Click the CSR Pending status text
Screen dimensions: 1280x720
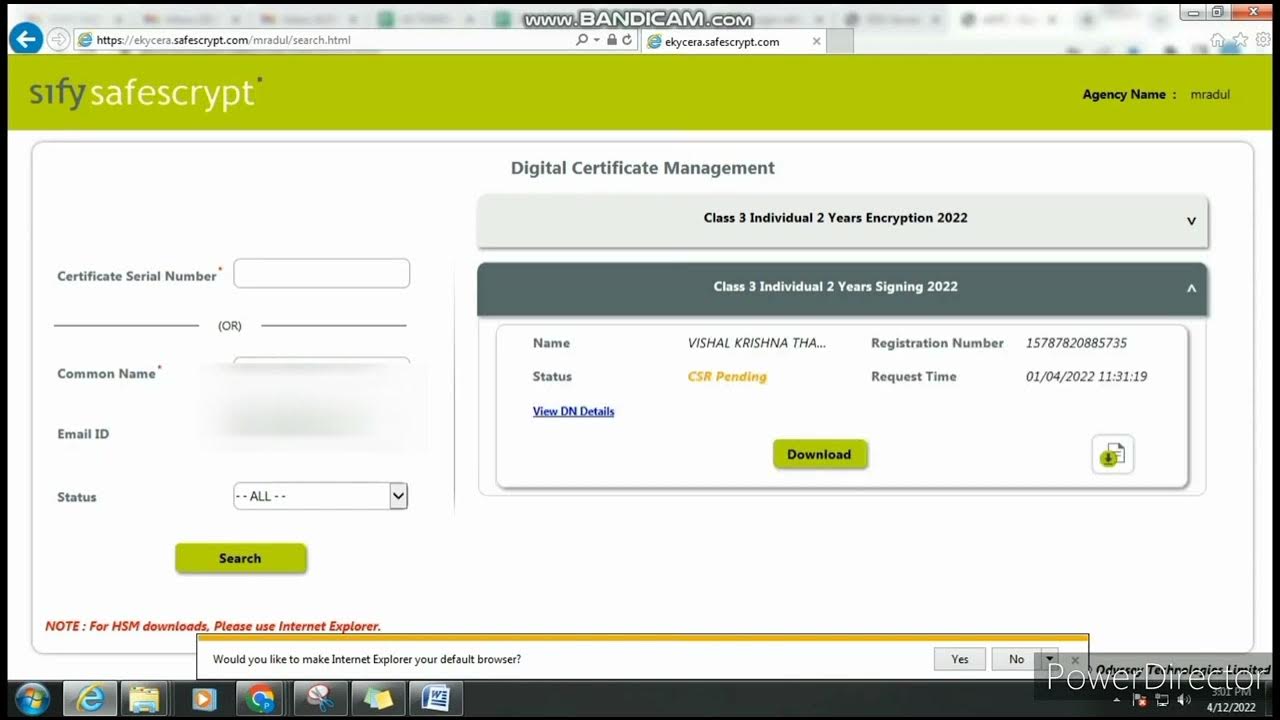[727, 377]
